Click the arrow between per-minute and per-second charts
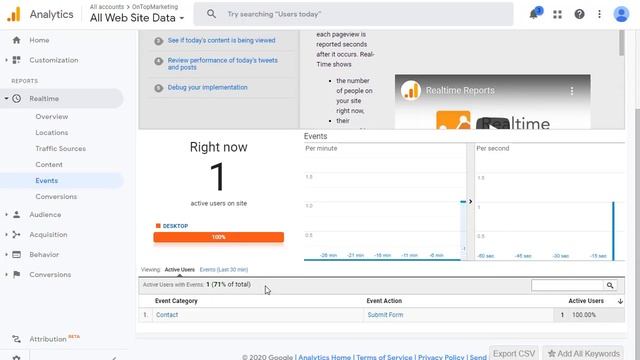The width and height of the screenshot is (640, 360). pyautogui.click(x=470, y=202)
